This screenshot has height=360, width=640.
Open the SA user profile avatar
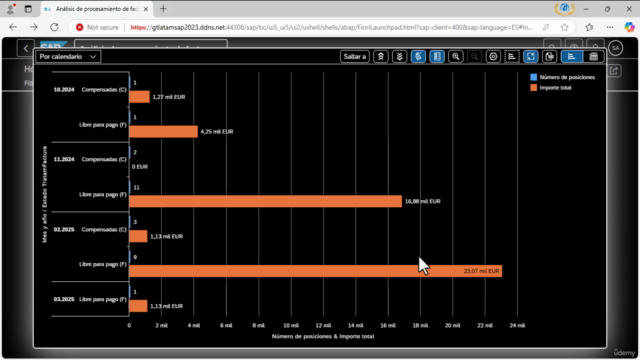[x=616, y=48]
